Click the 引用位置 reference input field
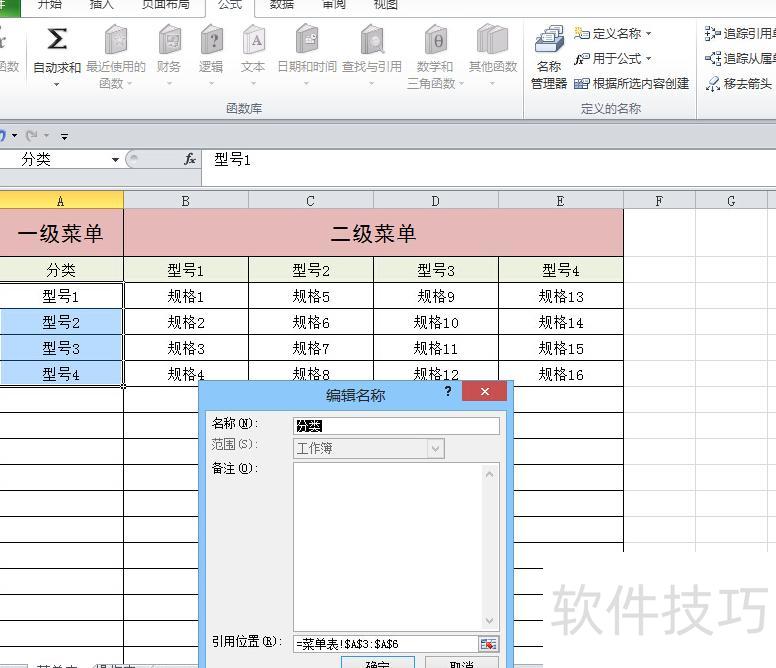Image resolution: width=776 pixels, height=668 pixels. click(385, 644)
